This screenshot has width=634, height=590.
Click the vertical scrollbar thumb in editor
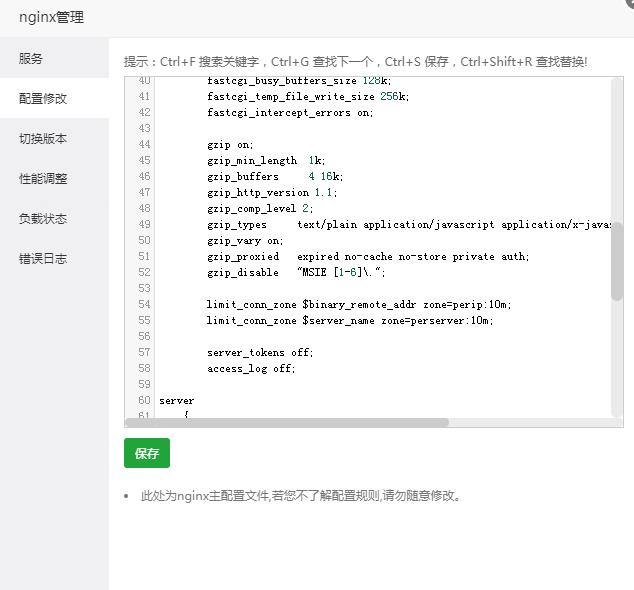tap(617, 261)
